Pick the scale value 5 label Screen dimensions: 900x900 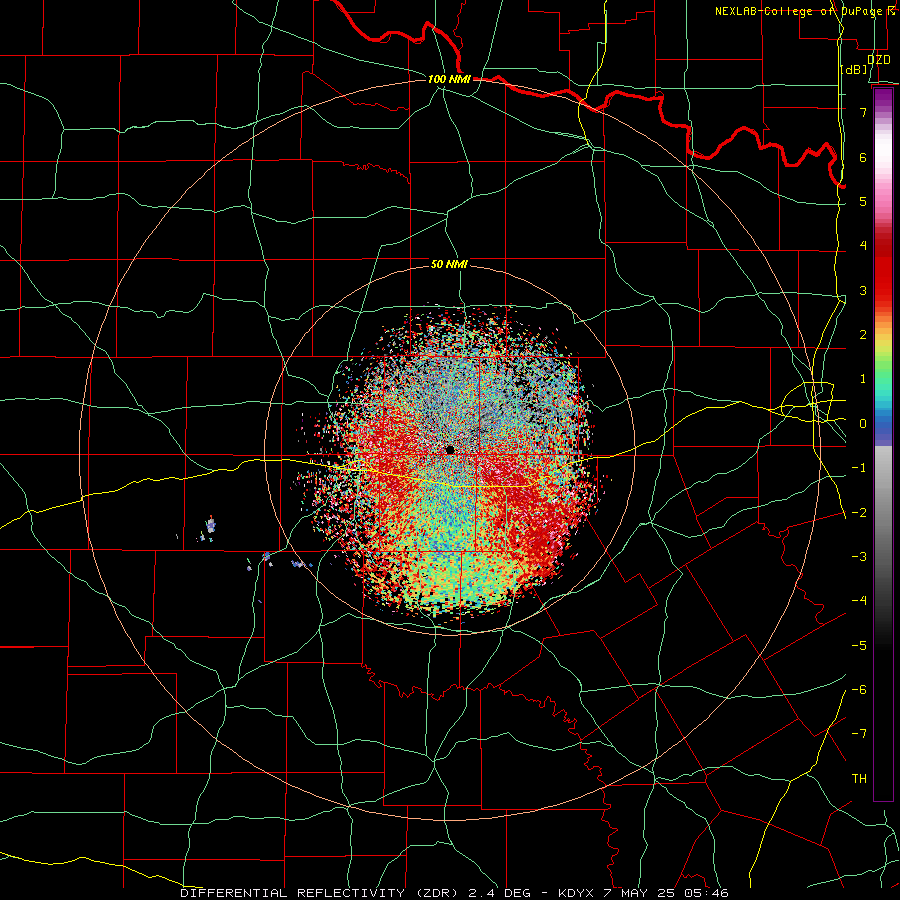(863, 201)
